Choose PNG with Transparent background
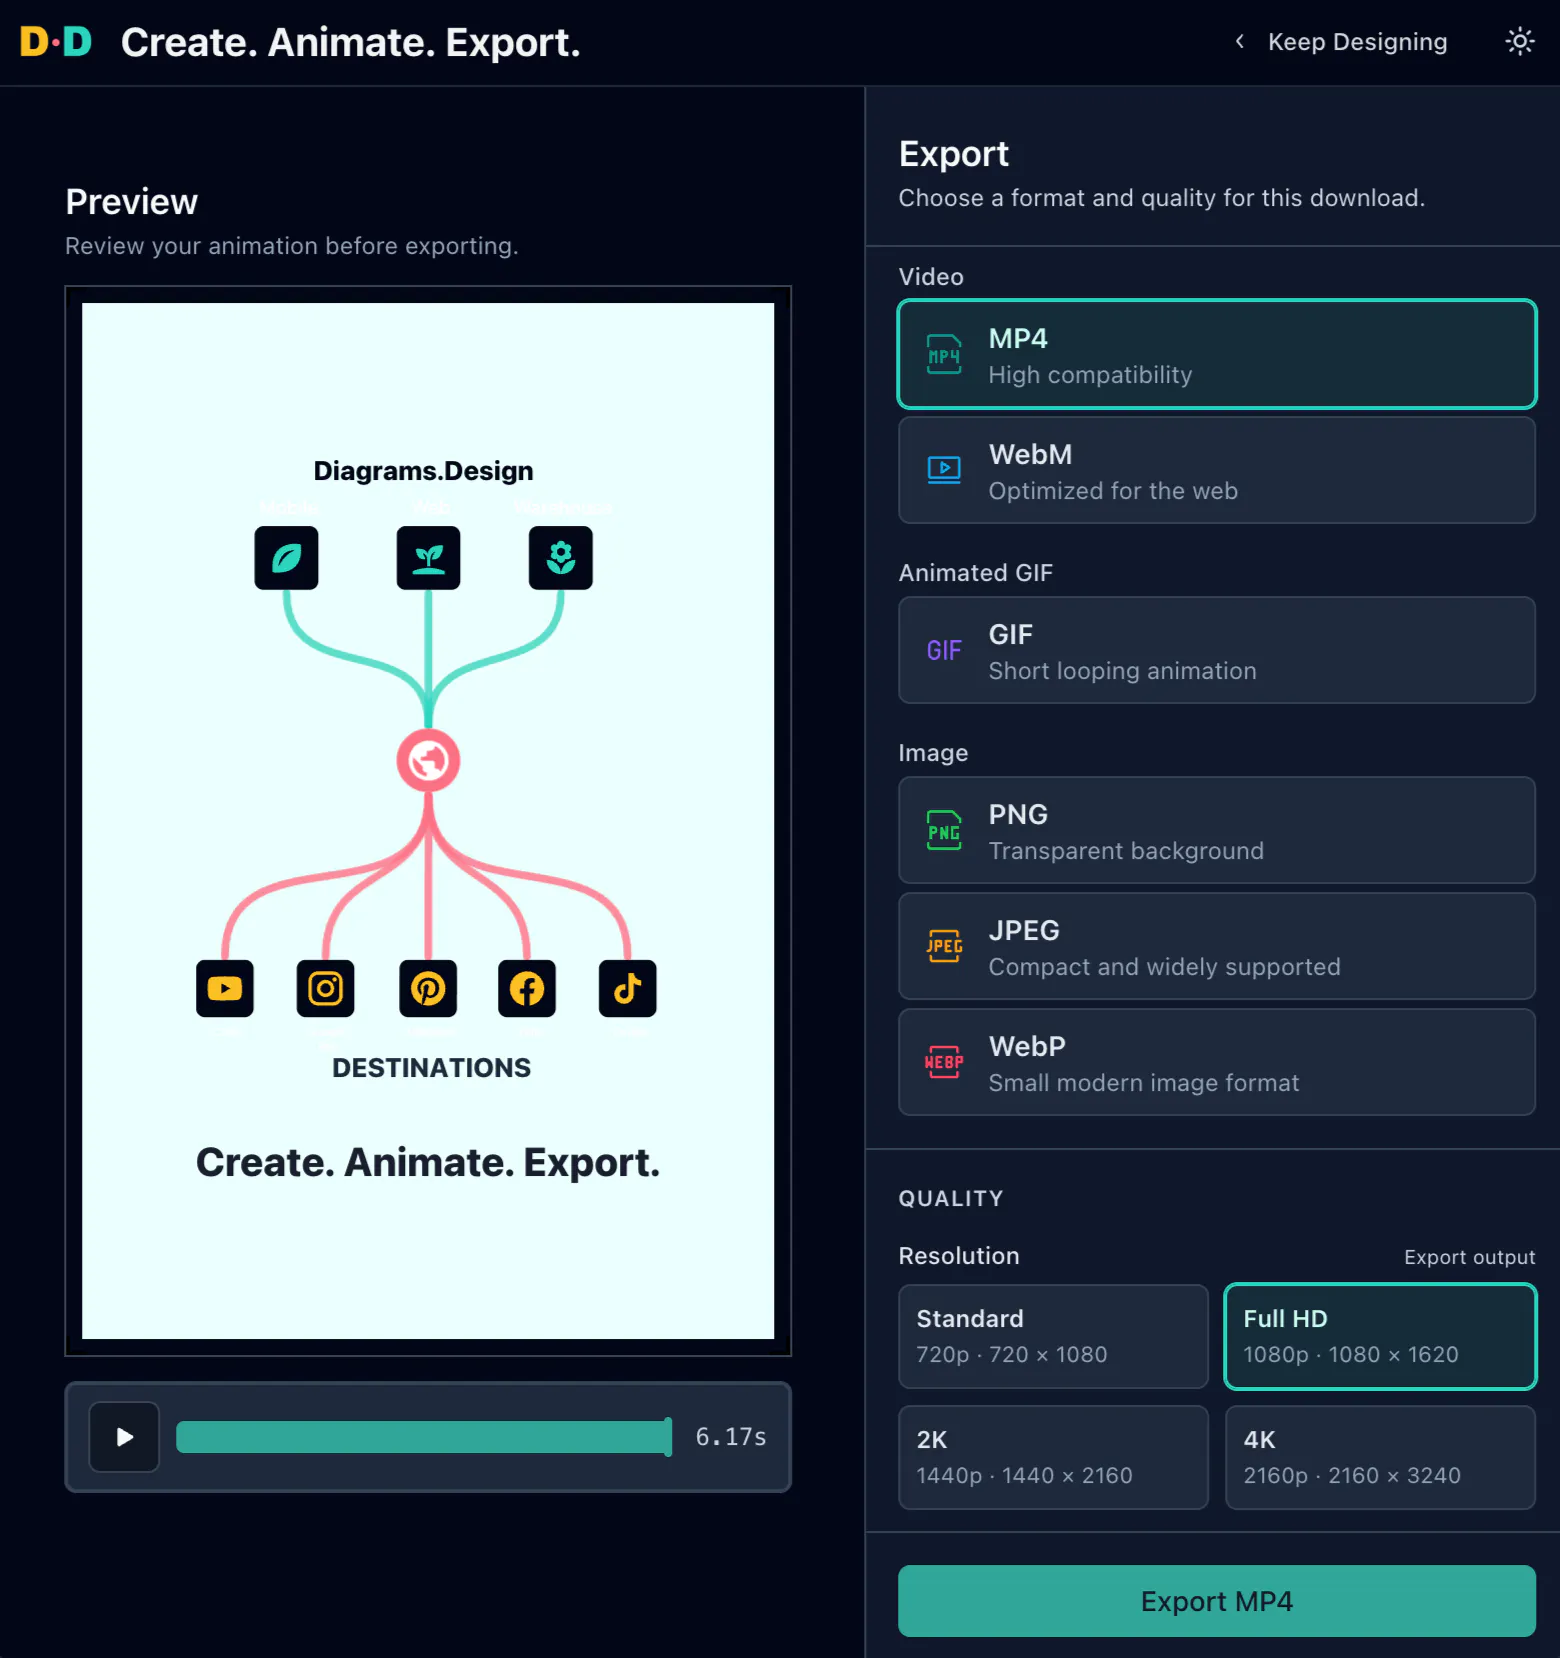The image size is (1560, 1658). (1216, 830)
